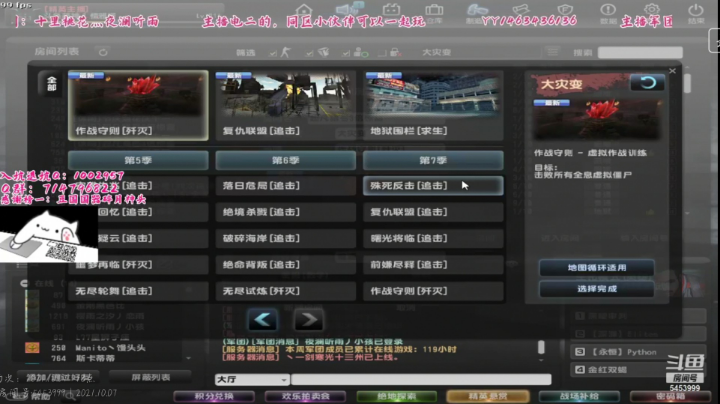
Task: Toggle the locked room filter checkbox
Action: coord(382,53)
